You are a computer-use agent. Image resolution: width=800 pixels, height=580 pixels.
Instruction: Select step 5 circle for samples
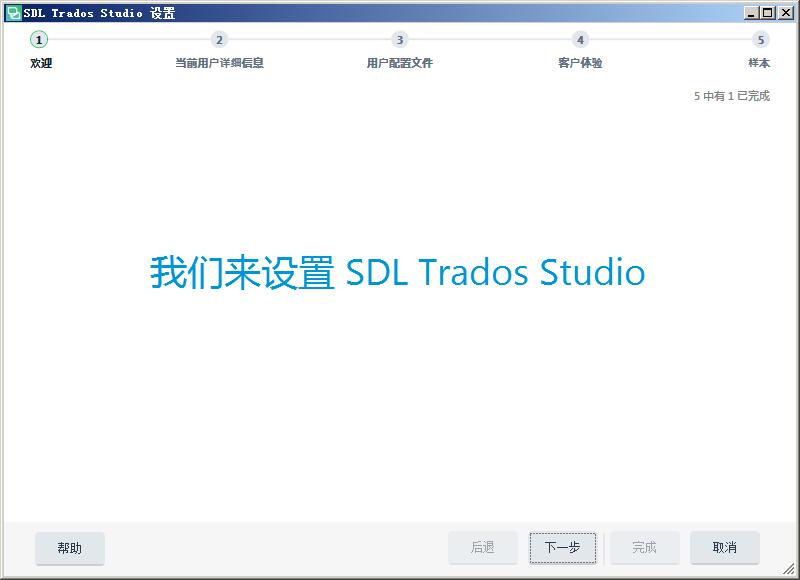pyautogui.click(x=760, y=40)
